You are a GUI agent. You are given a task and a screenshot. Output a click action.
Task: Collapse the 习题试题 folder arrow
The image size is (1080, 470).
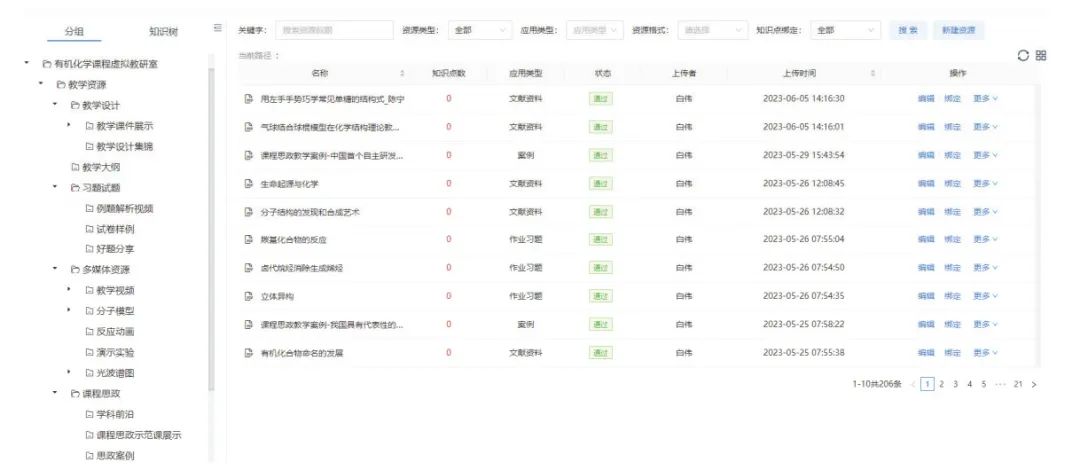55,187
